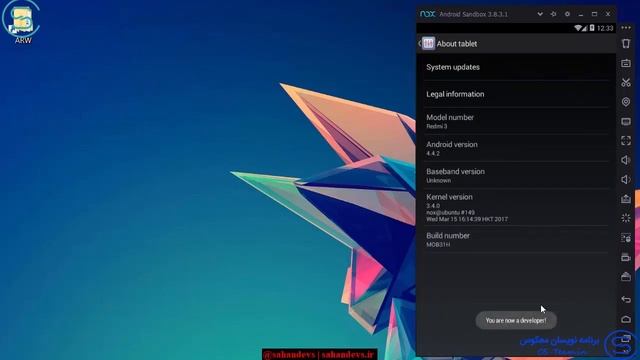This screenshot has width=640, height=360.
Task: Open Nox system settings gear
Action: (x=567, y=14)
